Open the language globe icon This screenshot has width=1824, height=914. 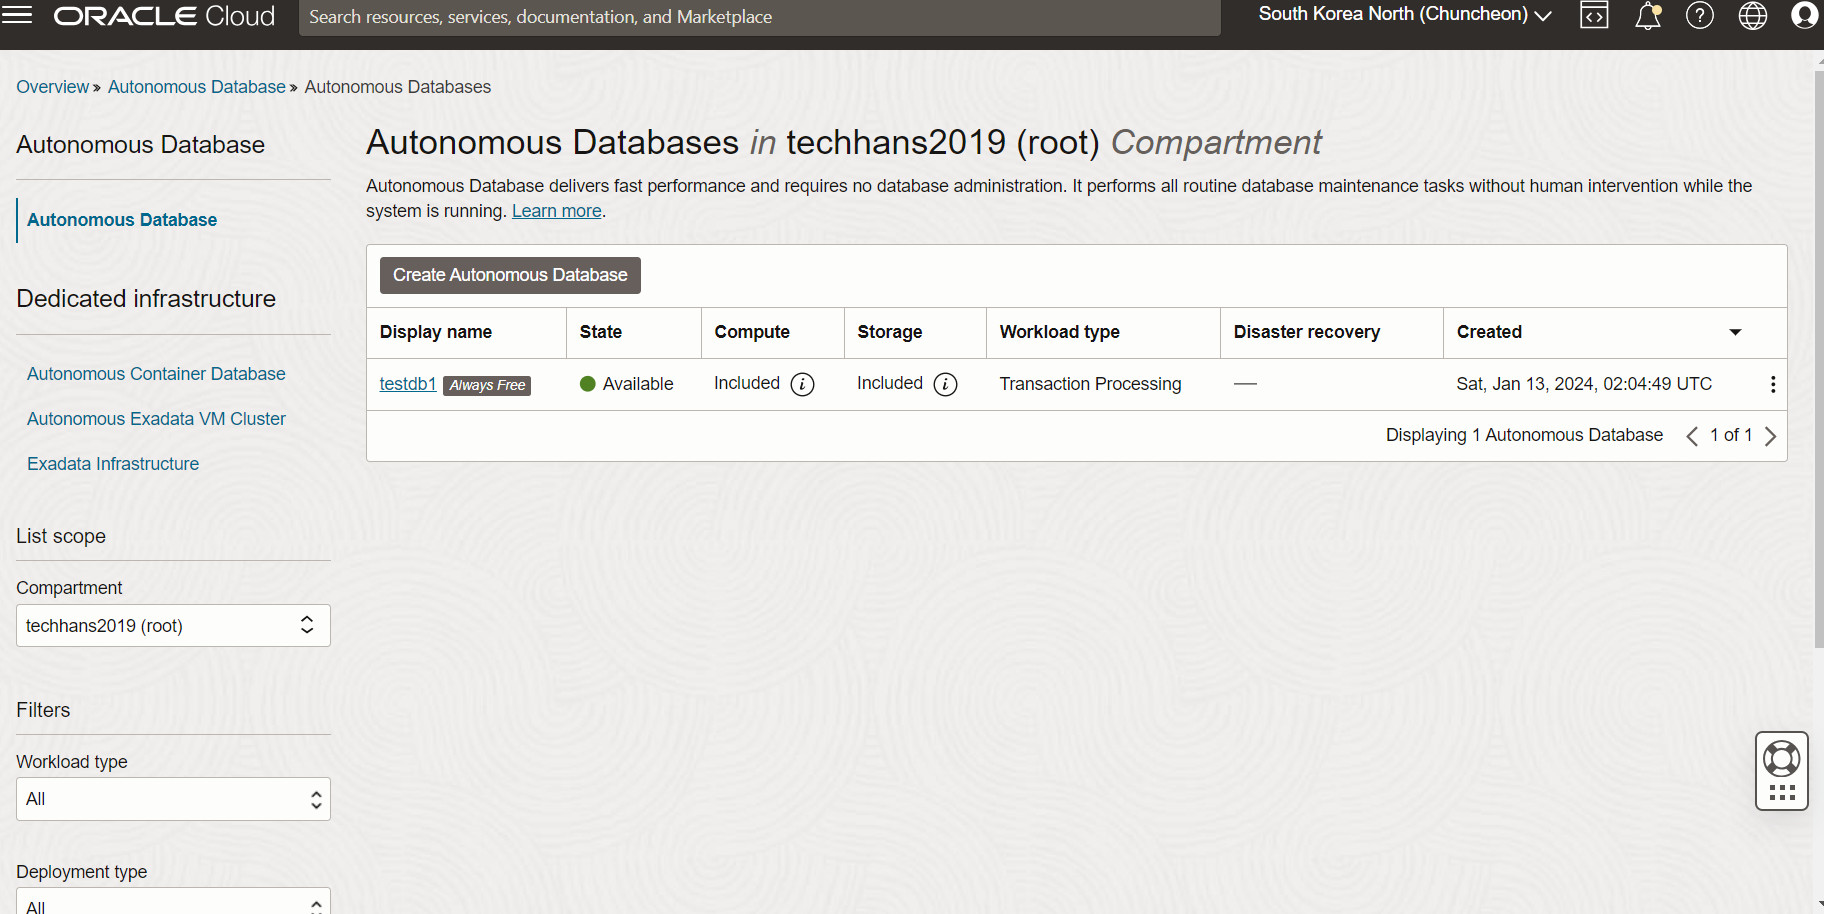[x=1753, y=15]
